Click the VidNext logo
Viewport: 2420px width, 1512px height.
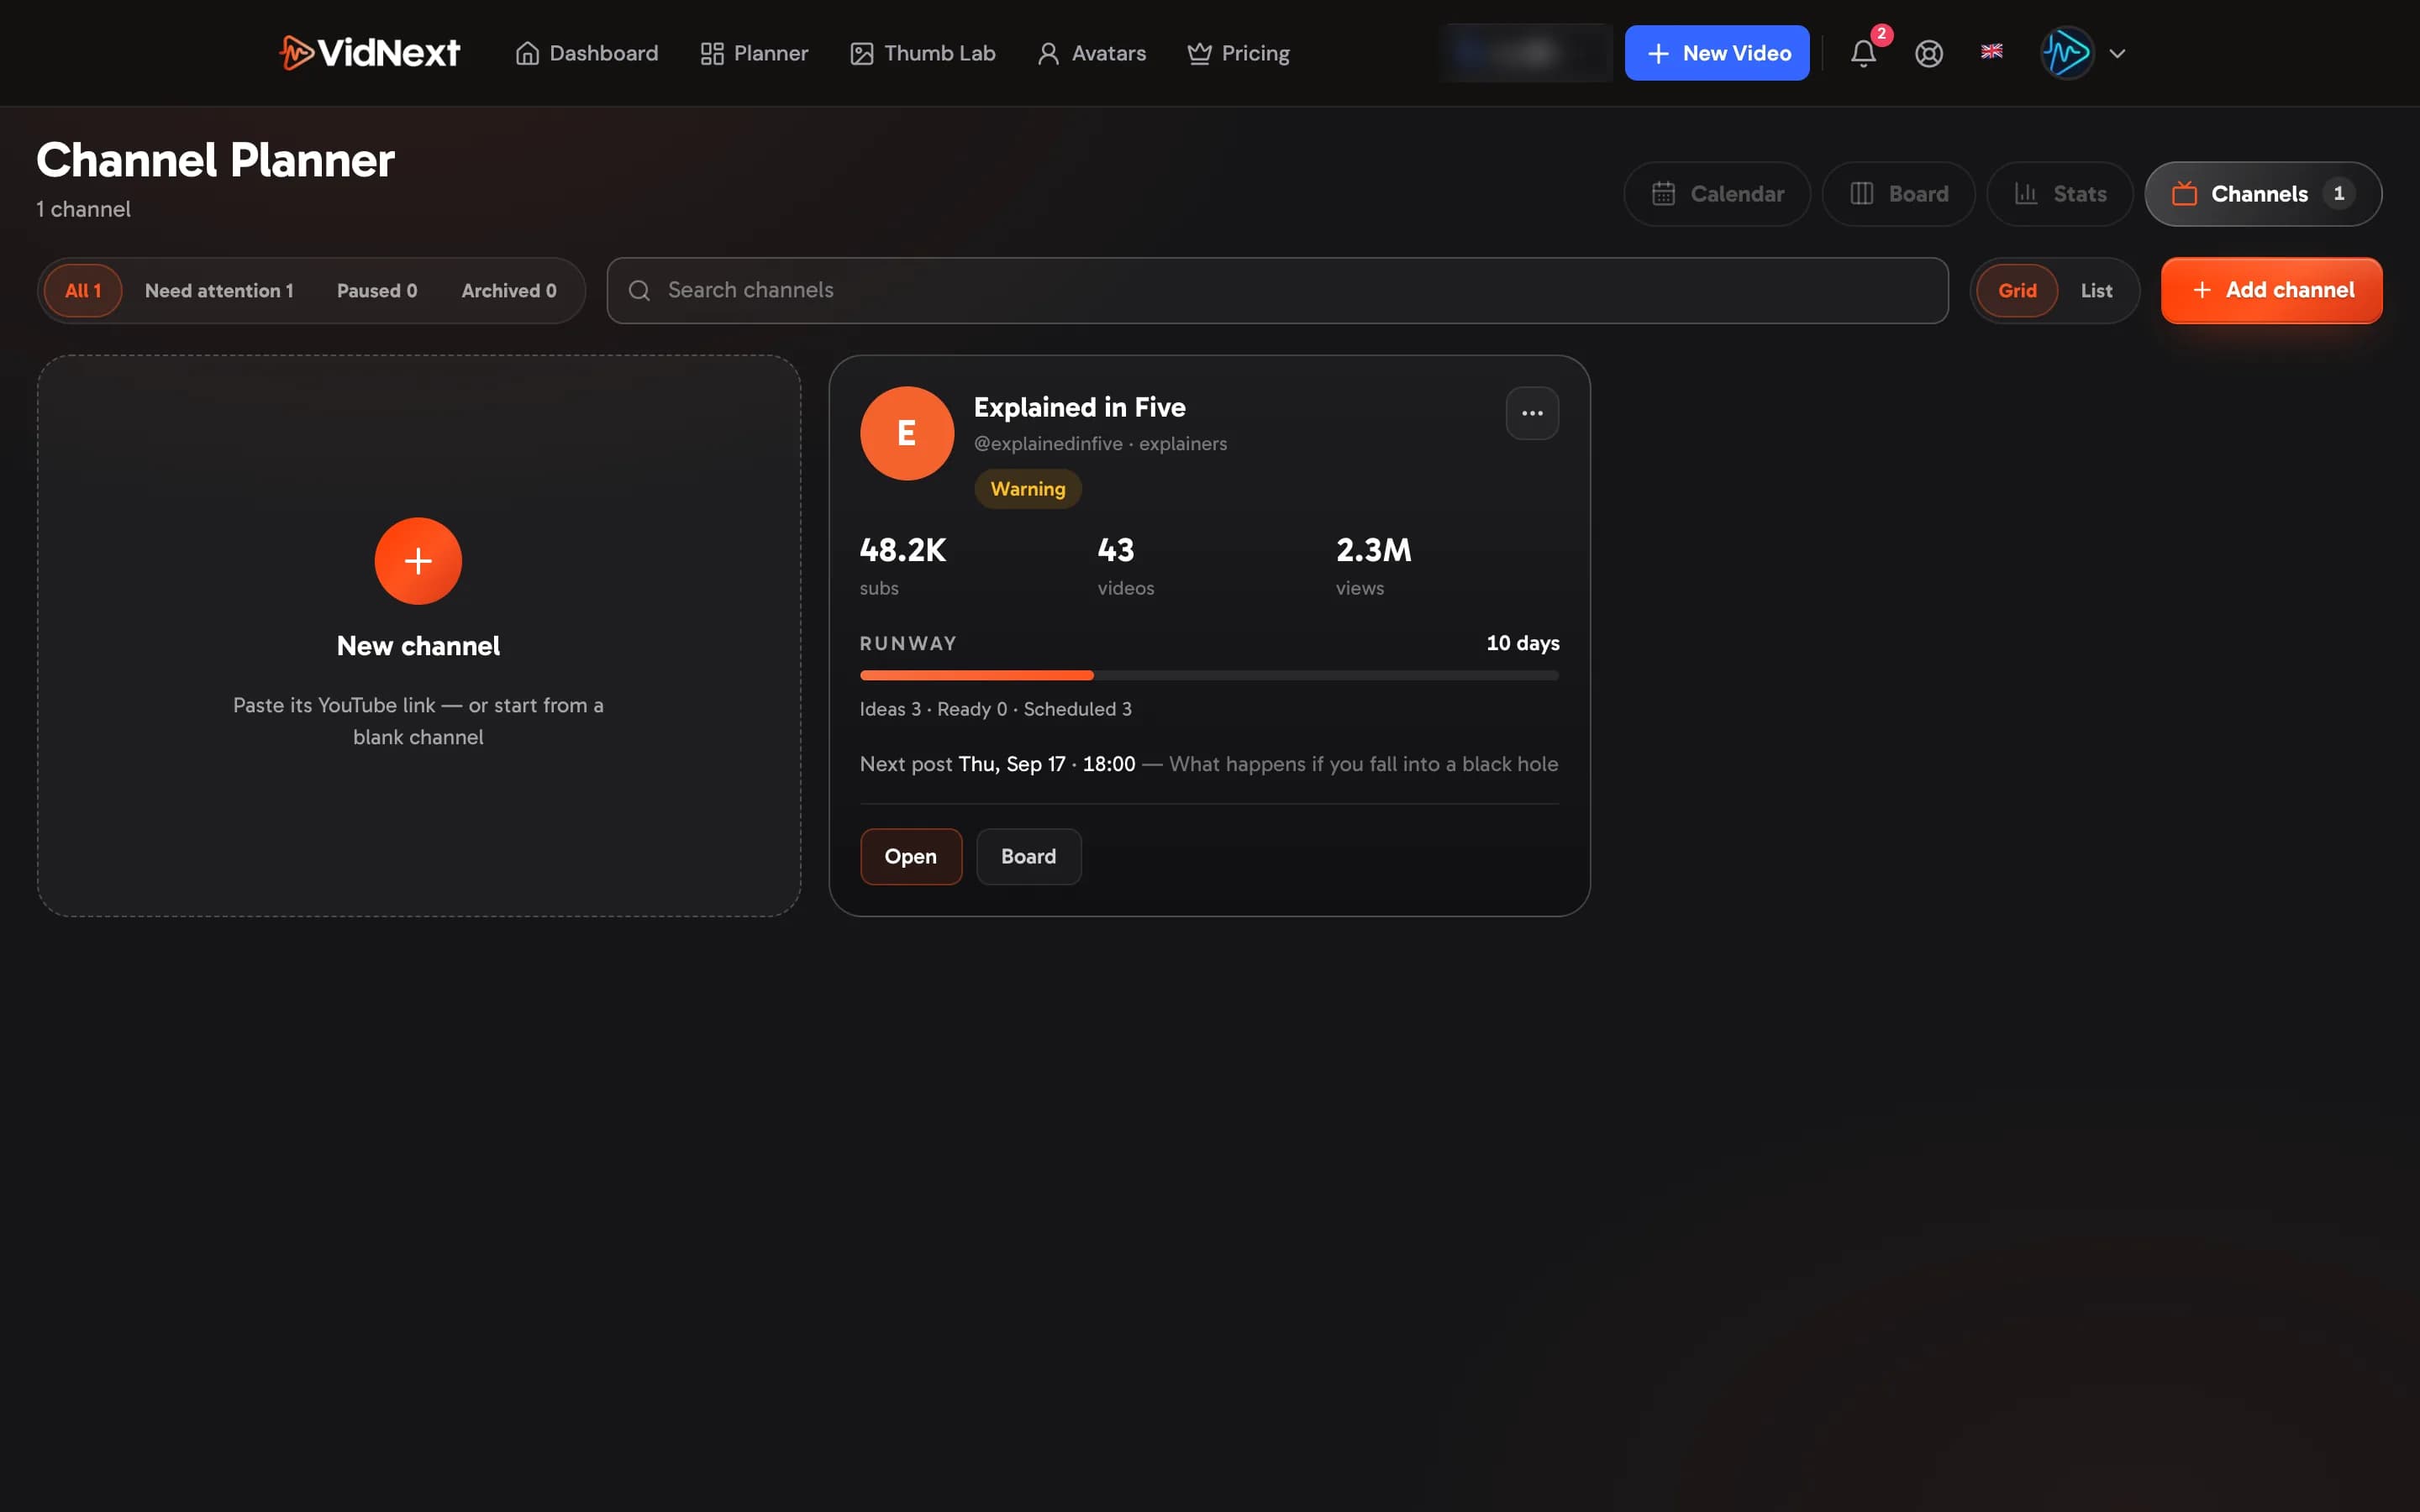[x=369, y=53]
